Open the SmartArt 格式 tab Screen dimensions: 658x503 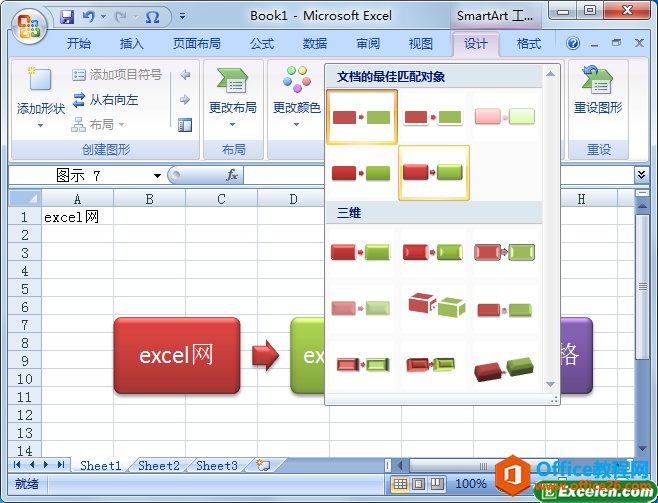tap(529, 44)
